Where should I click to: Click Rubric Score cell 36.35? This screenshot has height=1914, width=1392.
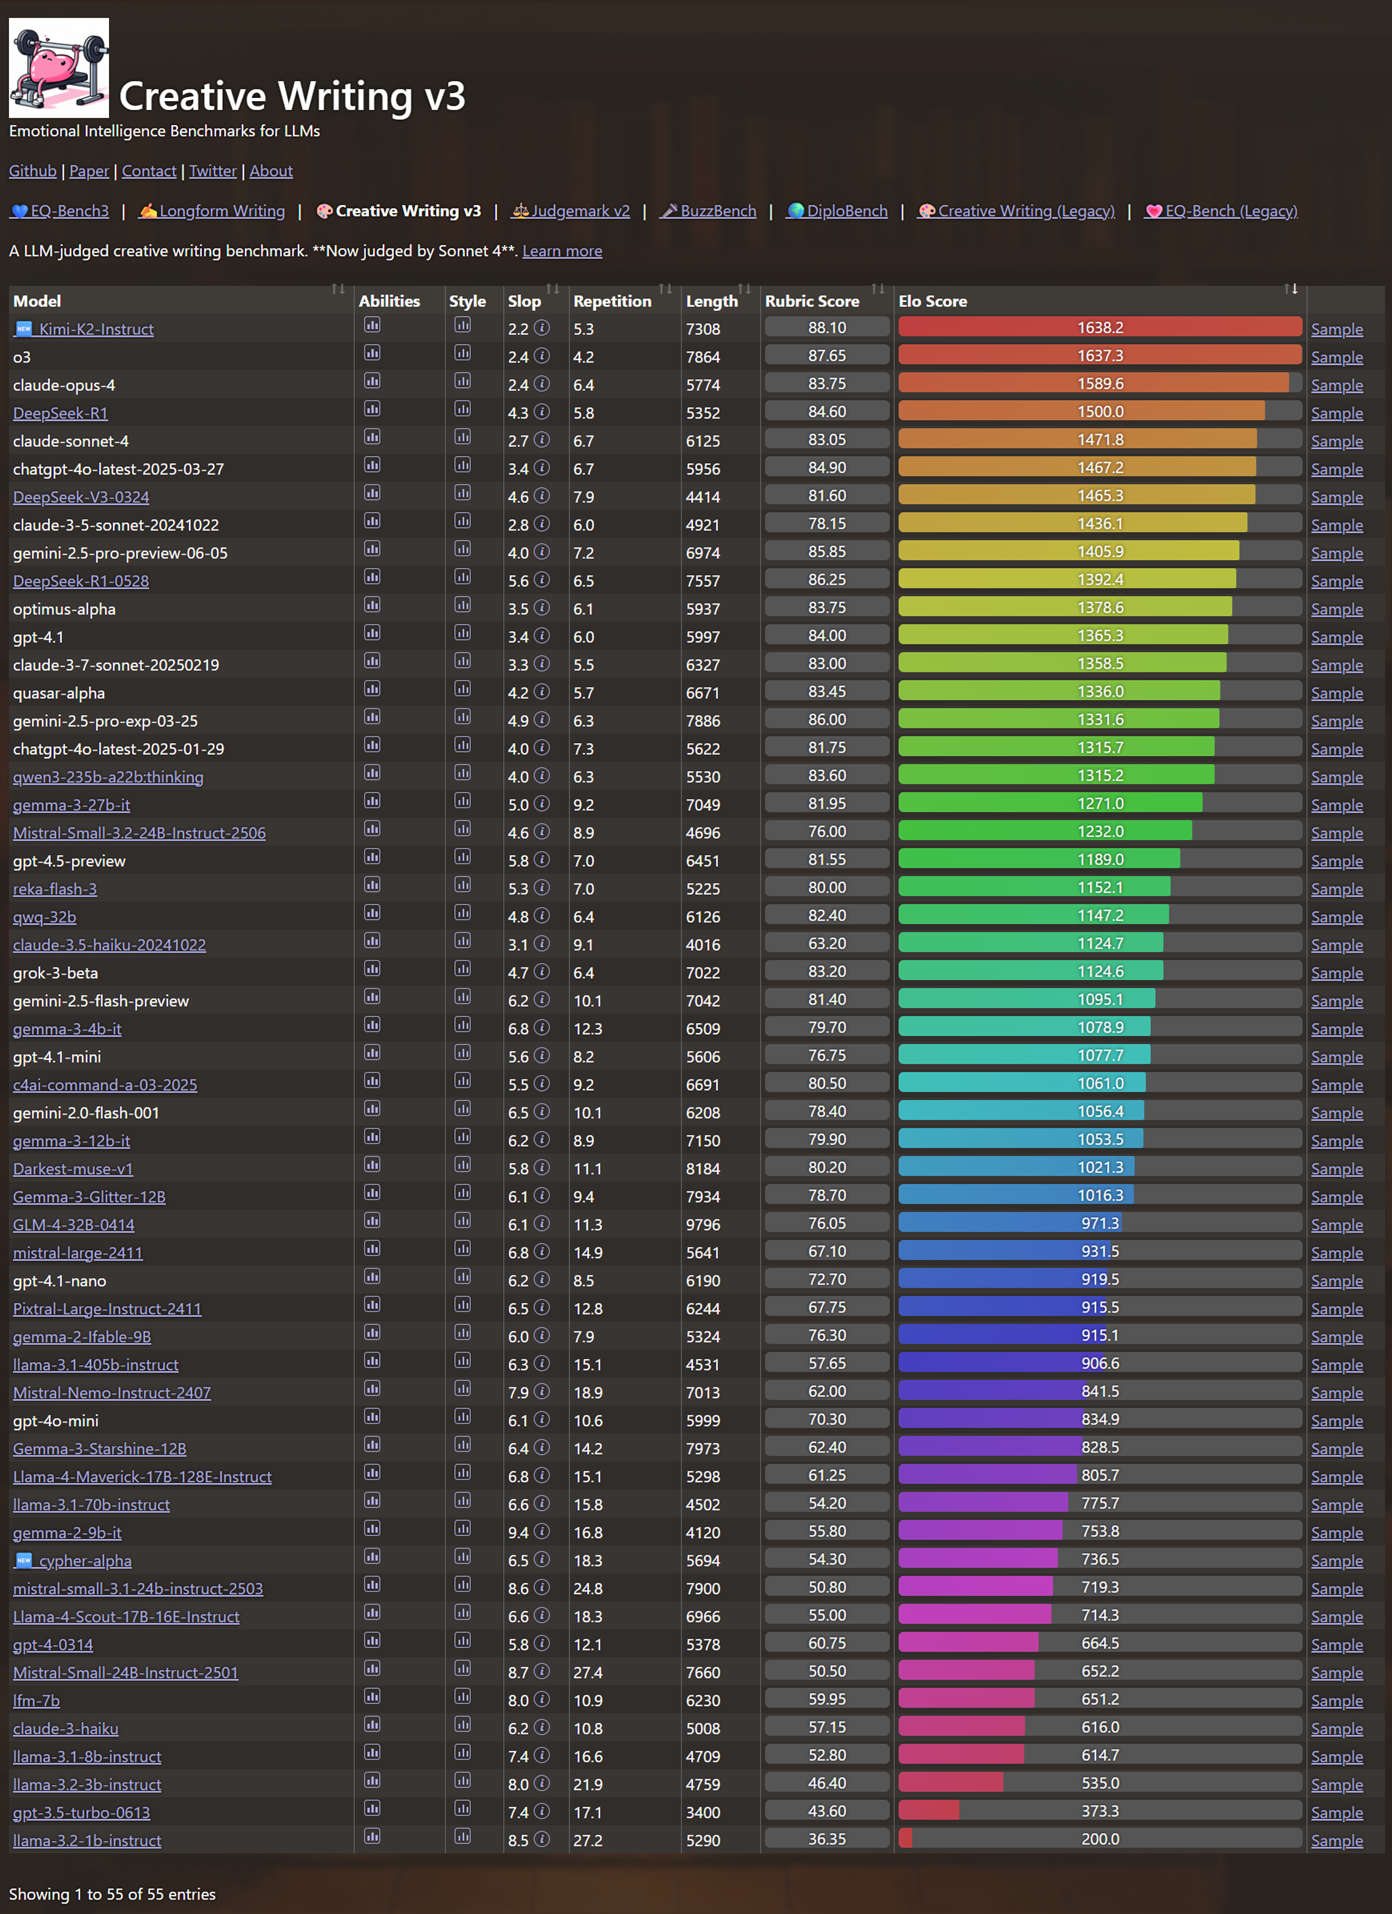827,1839
